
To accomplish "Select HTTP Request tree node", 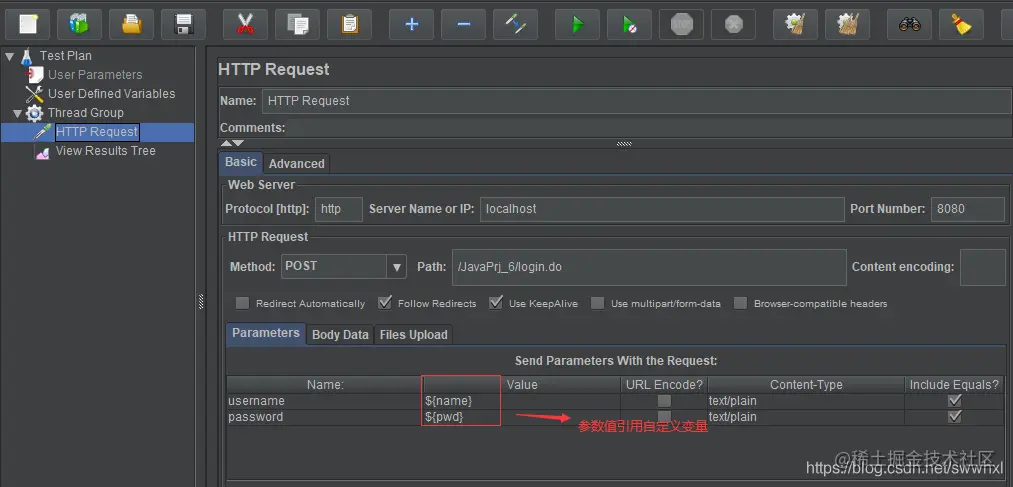I will [97, 132].
